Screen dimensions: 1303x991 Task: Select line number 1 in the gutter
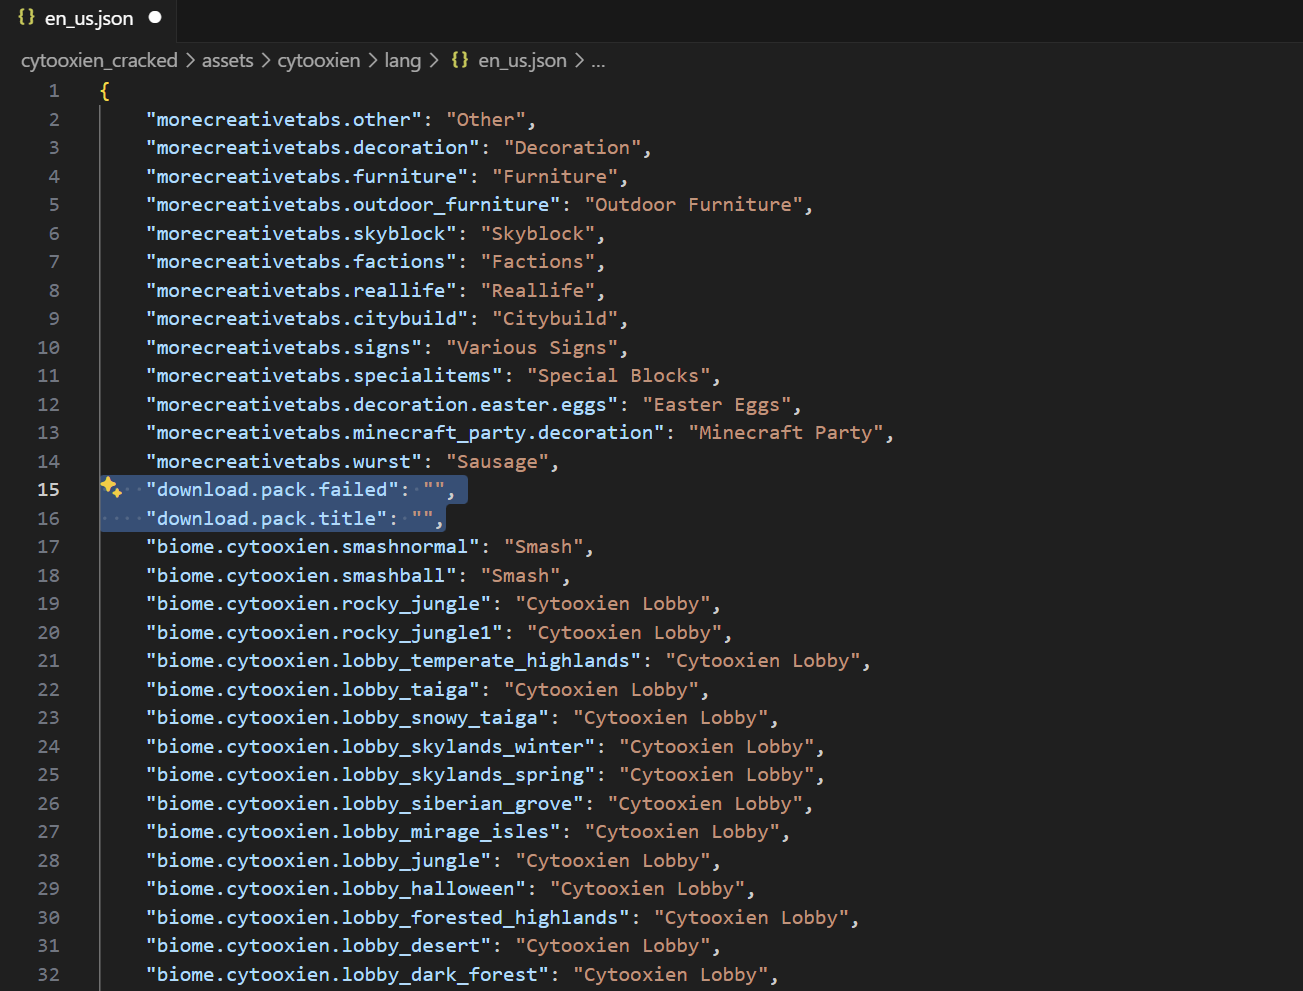53,91
